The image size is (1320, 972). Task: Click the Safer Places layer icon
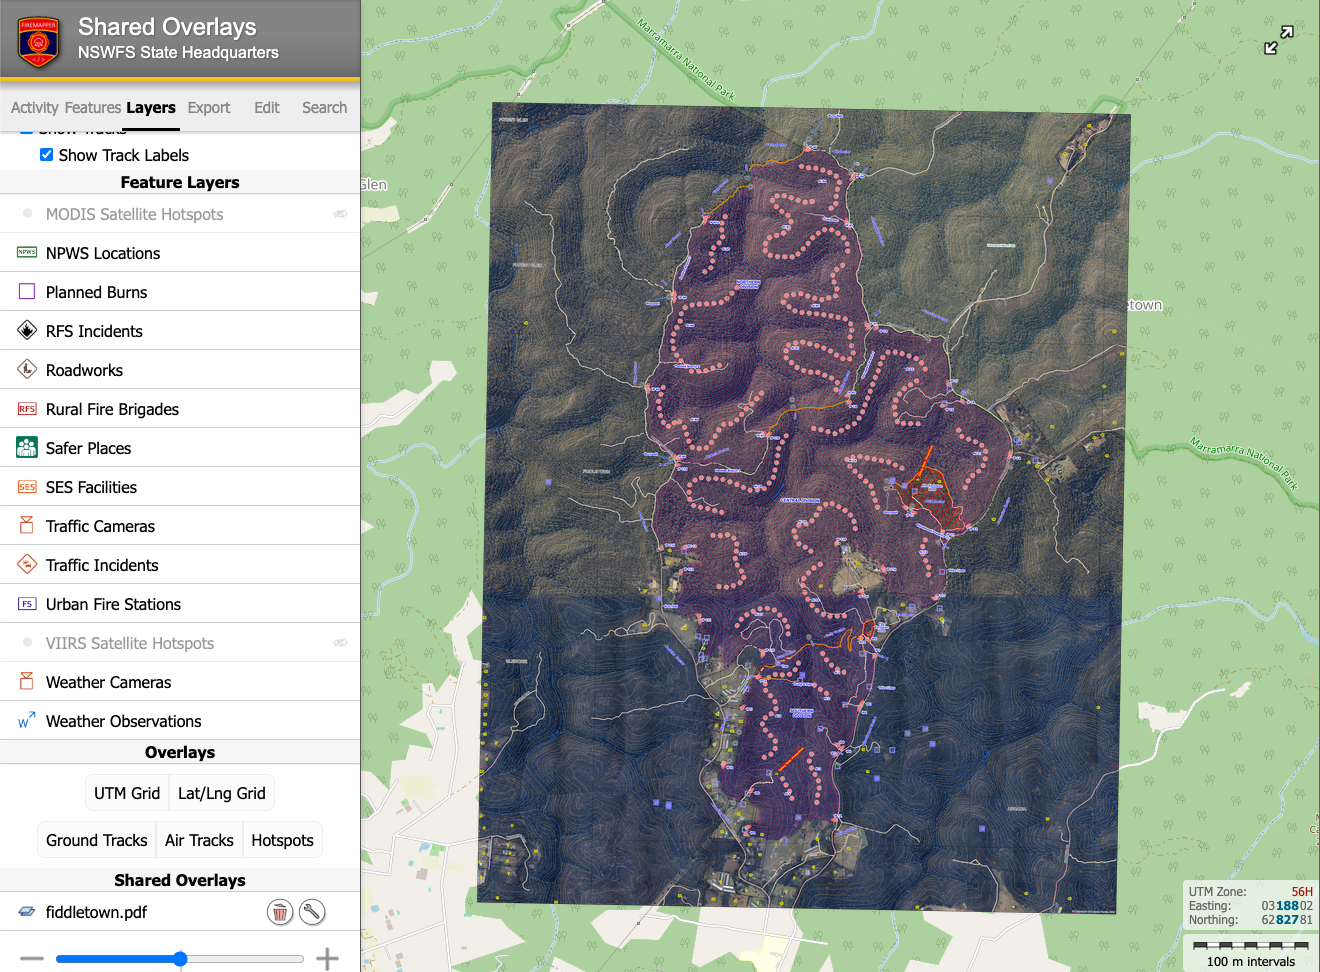(x=27, y=448)
